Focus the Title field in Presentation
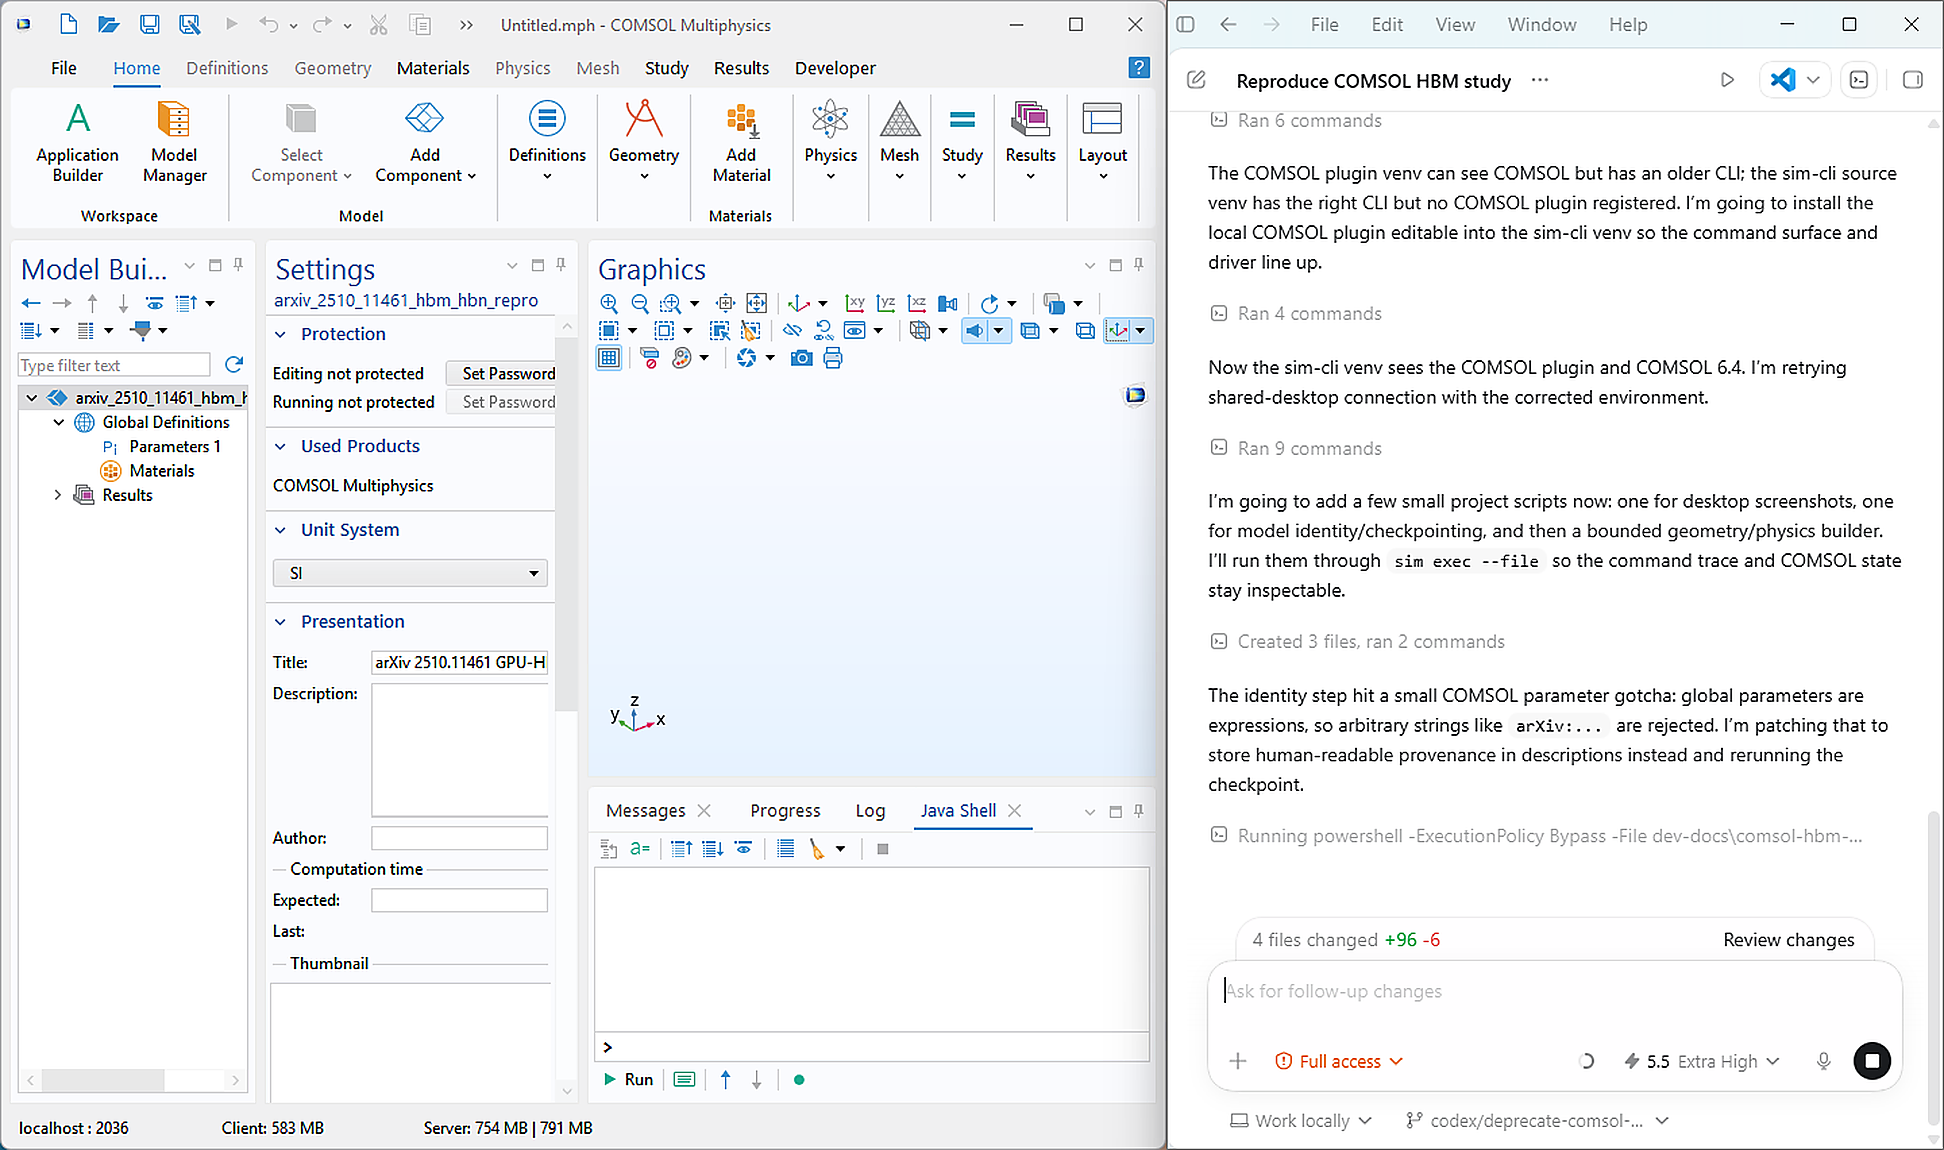The height and width of the screenshot is (1150, 1944). [459, 662]
